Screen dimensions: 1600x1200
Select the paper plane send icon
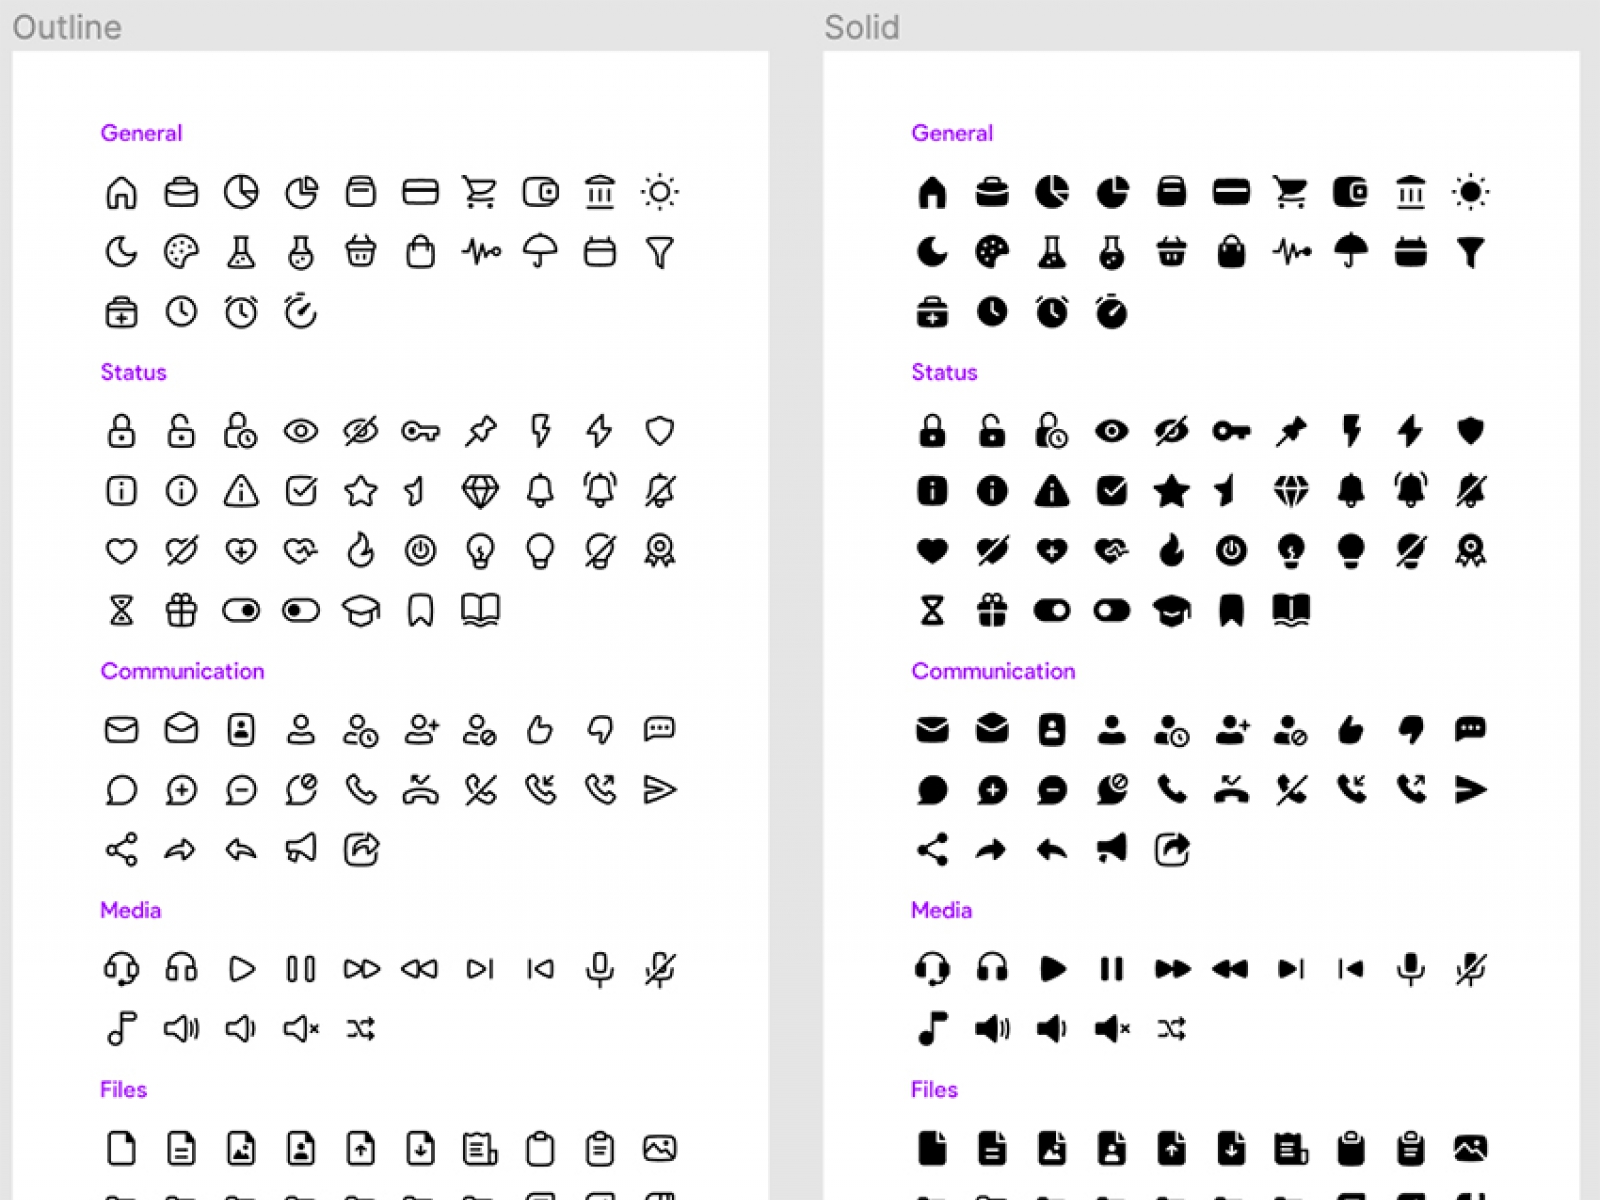coord(661,790)
